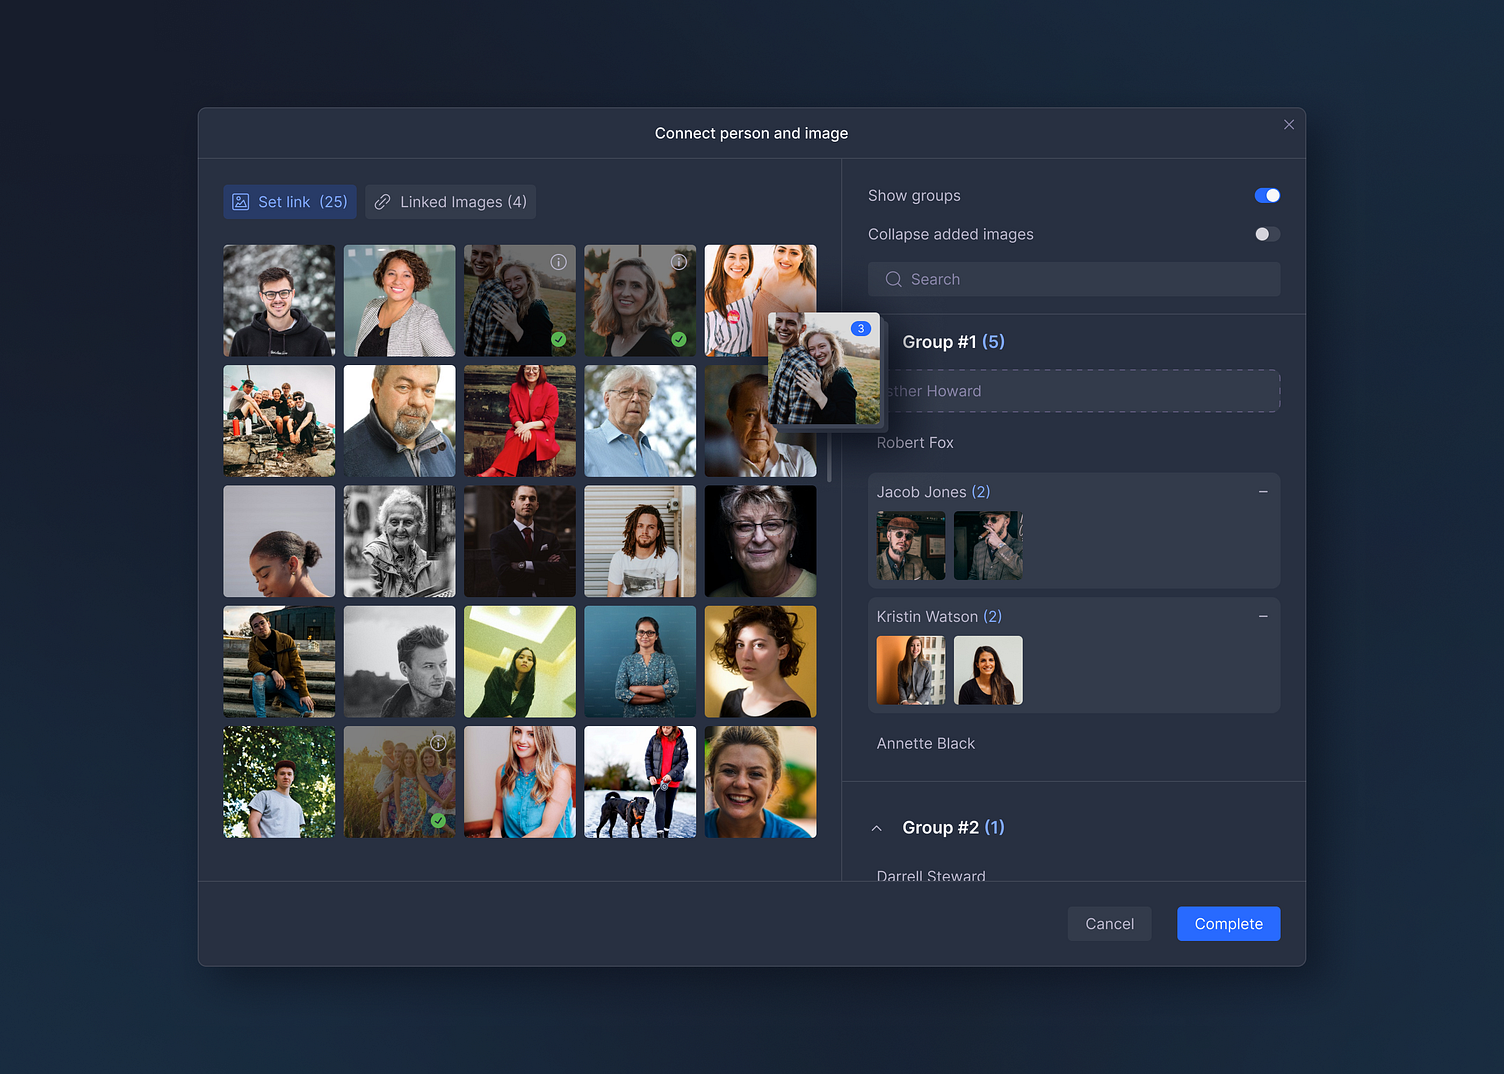Select bearded man in blue jacket photo
The height and width of the screenshot is (1074, 1504).
tap(400, 421)
